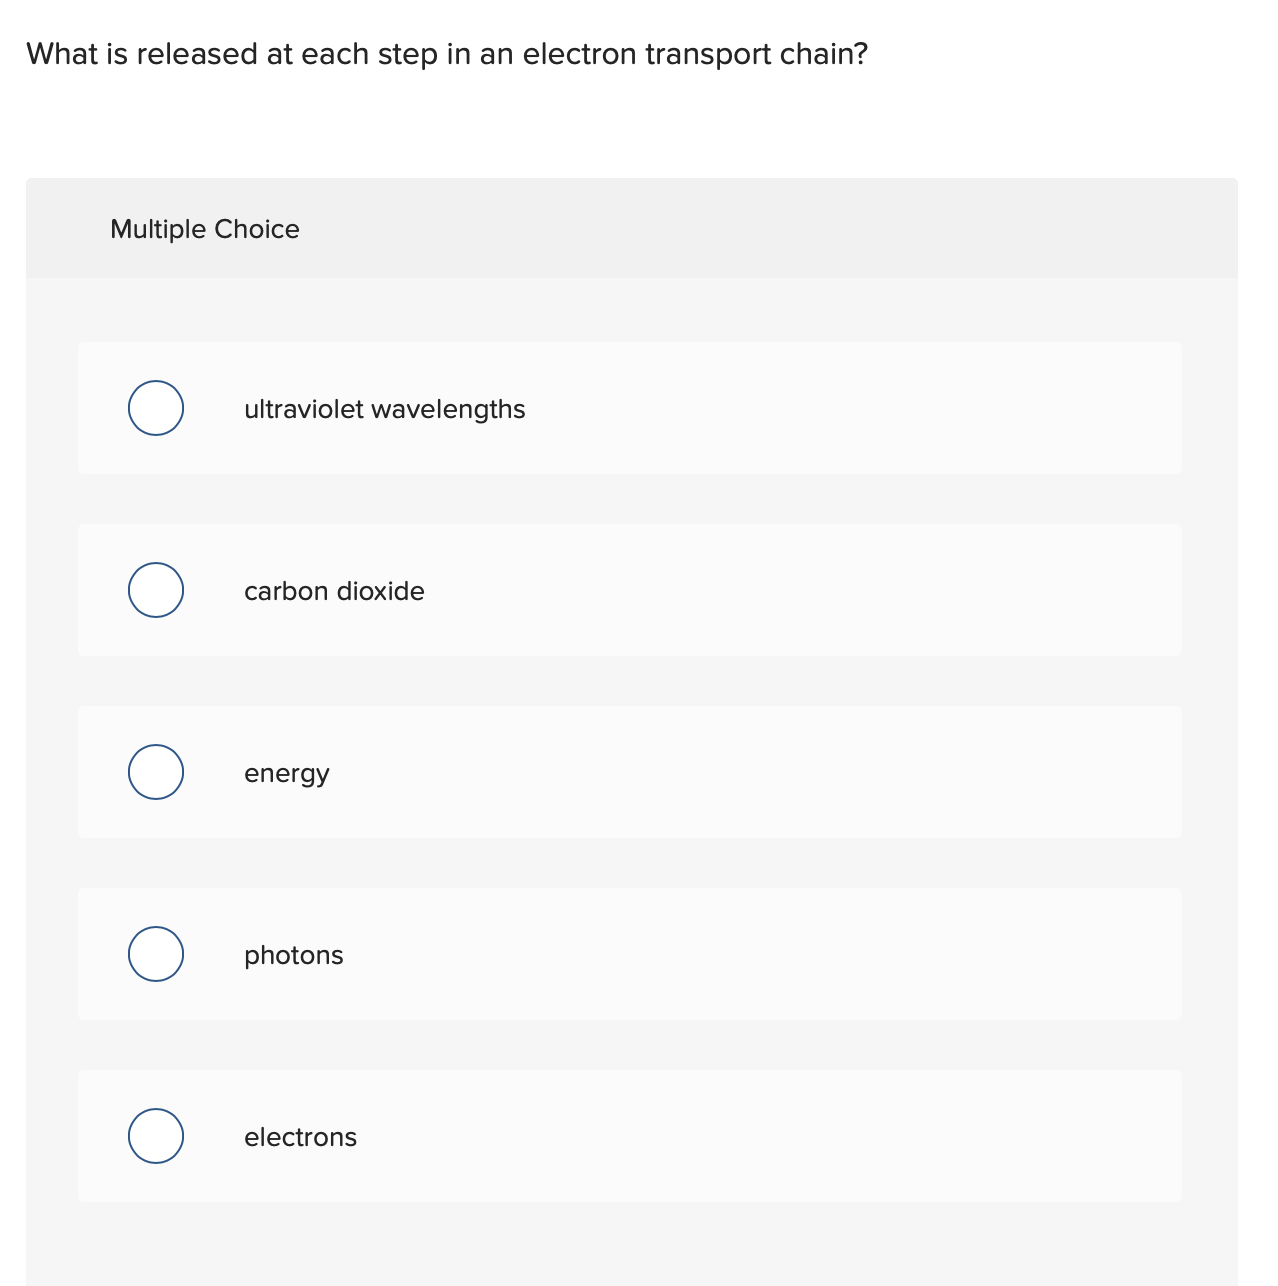1278x1286 pixels.
Task: Click the answer text photons
Action: coord(293,954)
